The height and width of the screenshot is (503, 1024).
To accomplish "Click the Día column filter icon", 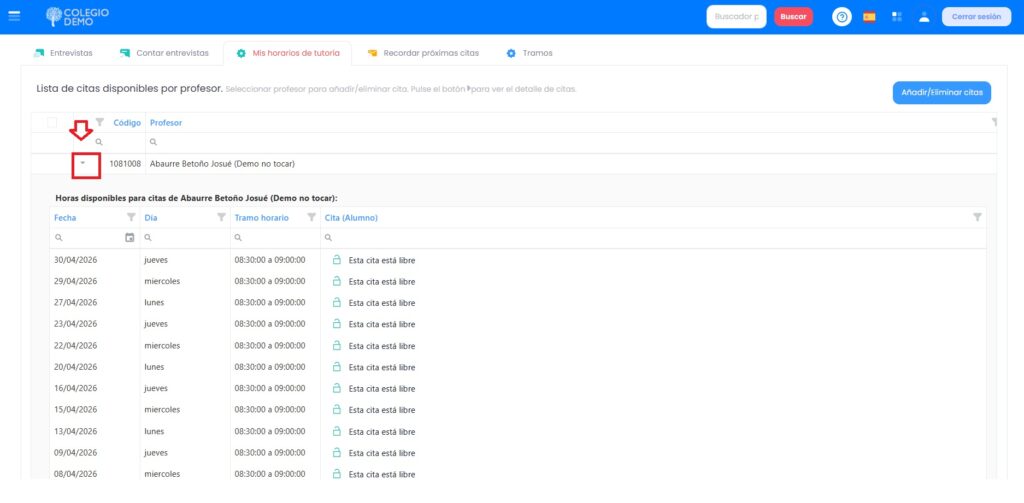I will [221, 217].
